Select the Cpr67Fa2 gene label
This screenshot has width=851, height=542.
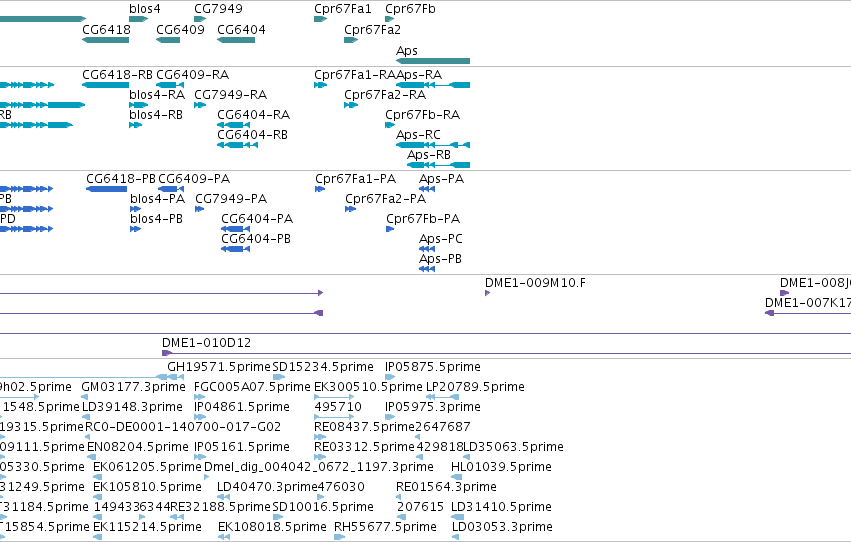point(372,29)
